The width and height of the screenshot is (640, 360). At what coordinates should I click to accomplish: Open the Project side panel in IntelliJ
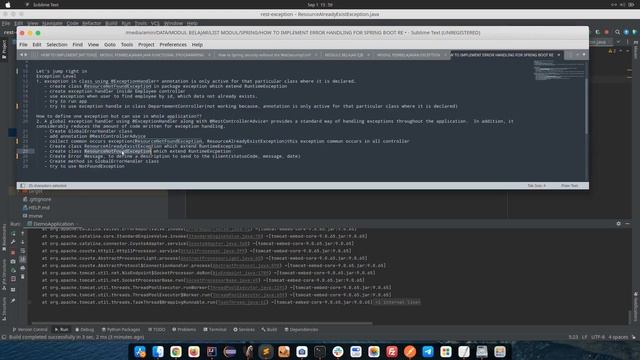[x=4, y=49]
